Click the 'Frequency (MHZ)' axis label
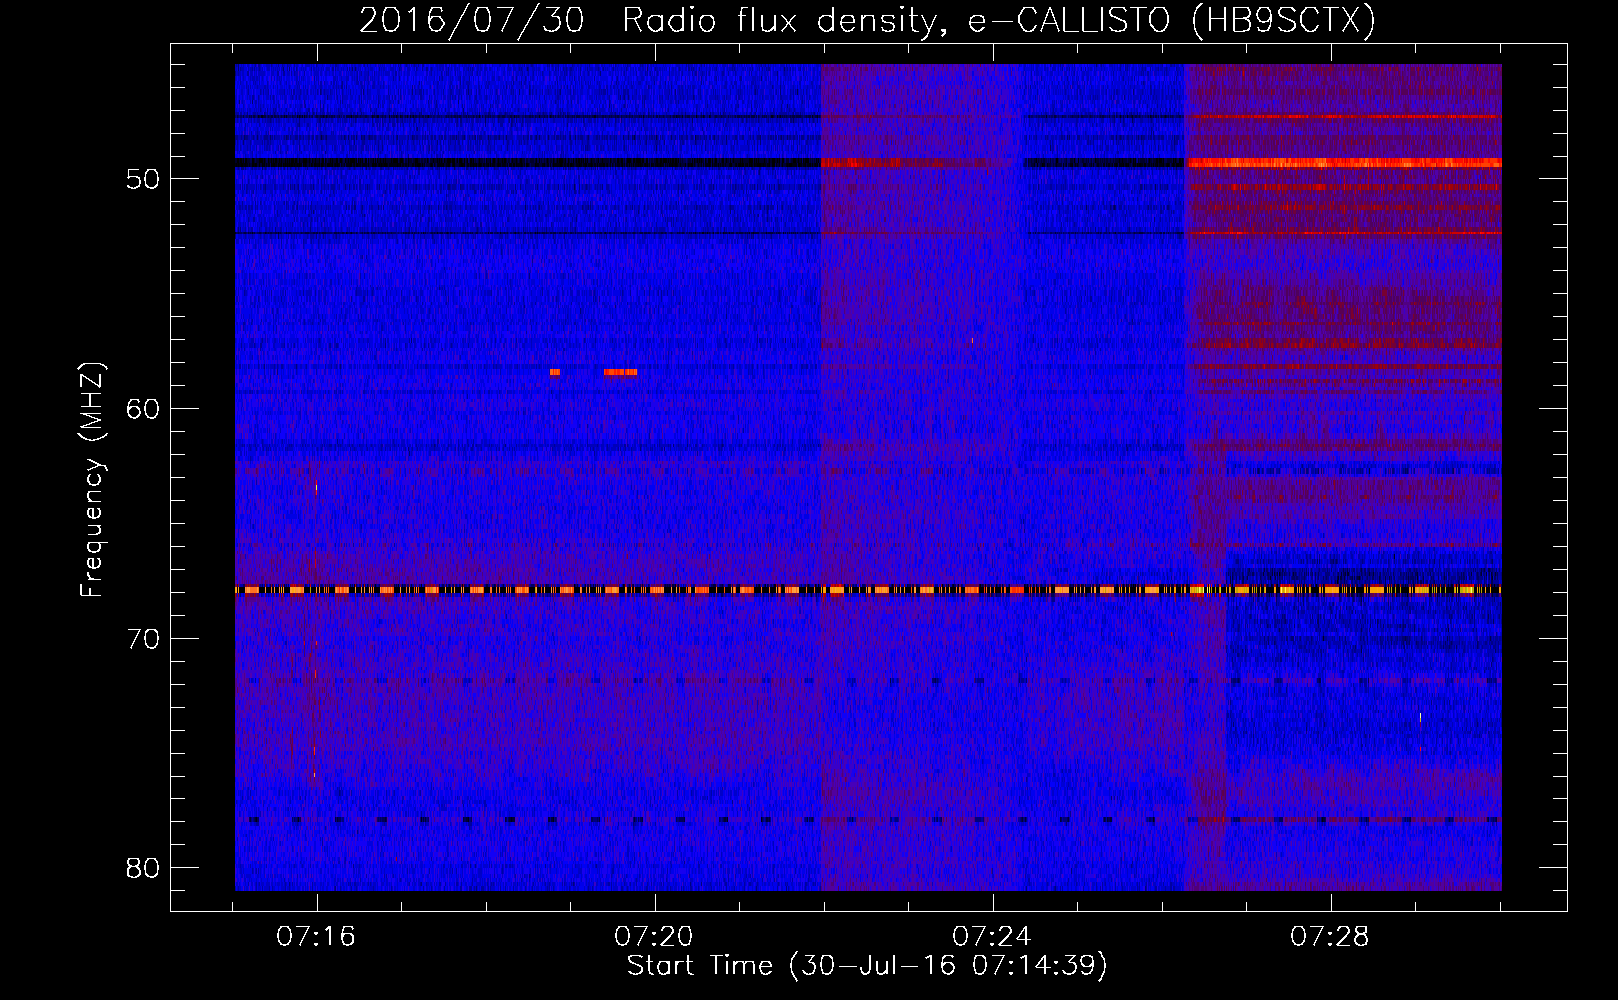Viewport: 1618px width, 1000px height. point(92,480)
